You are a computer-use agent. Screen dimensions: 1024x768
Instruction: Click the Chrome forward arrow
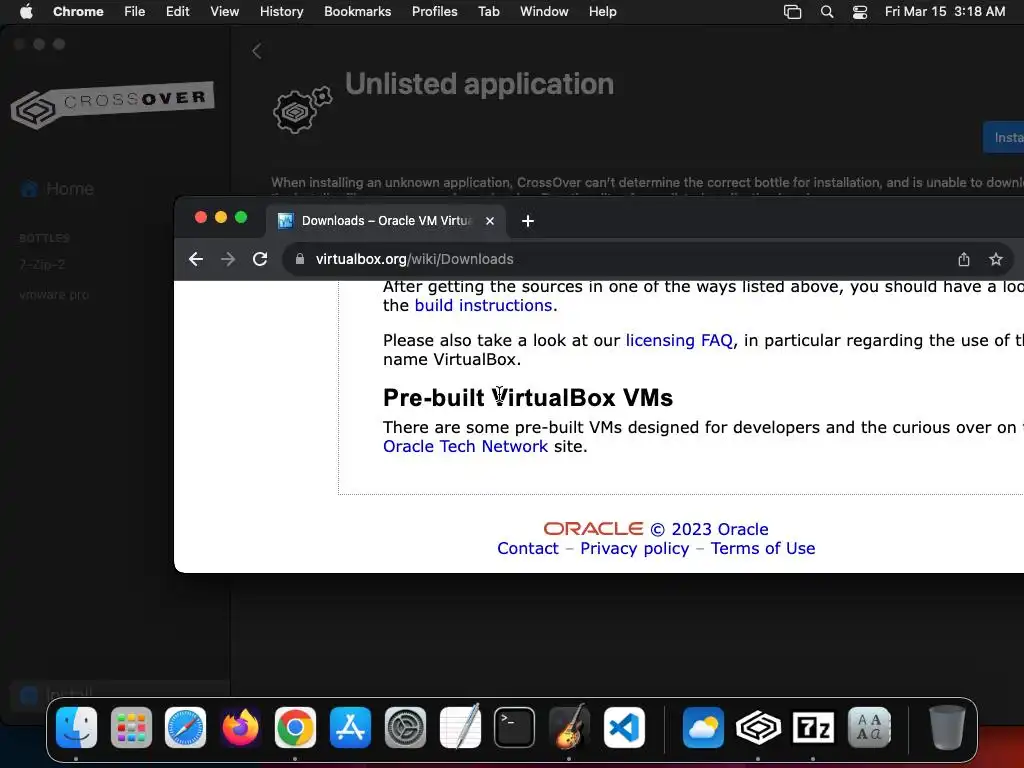228,259
